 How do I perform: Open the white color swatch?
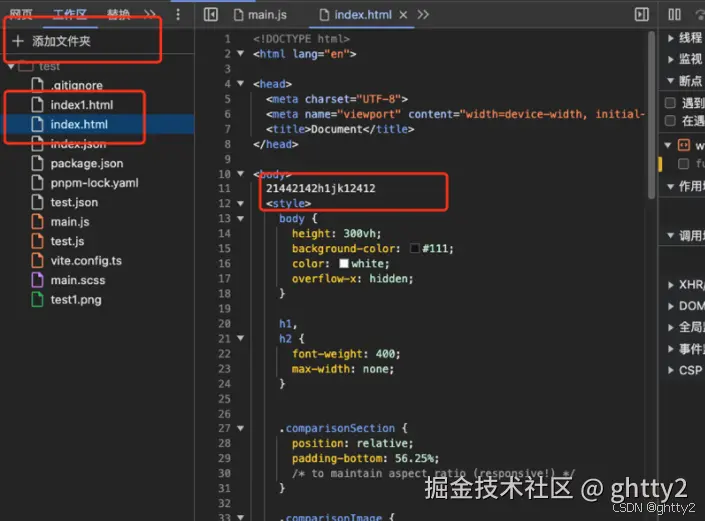(x=344, y=263)
